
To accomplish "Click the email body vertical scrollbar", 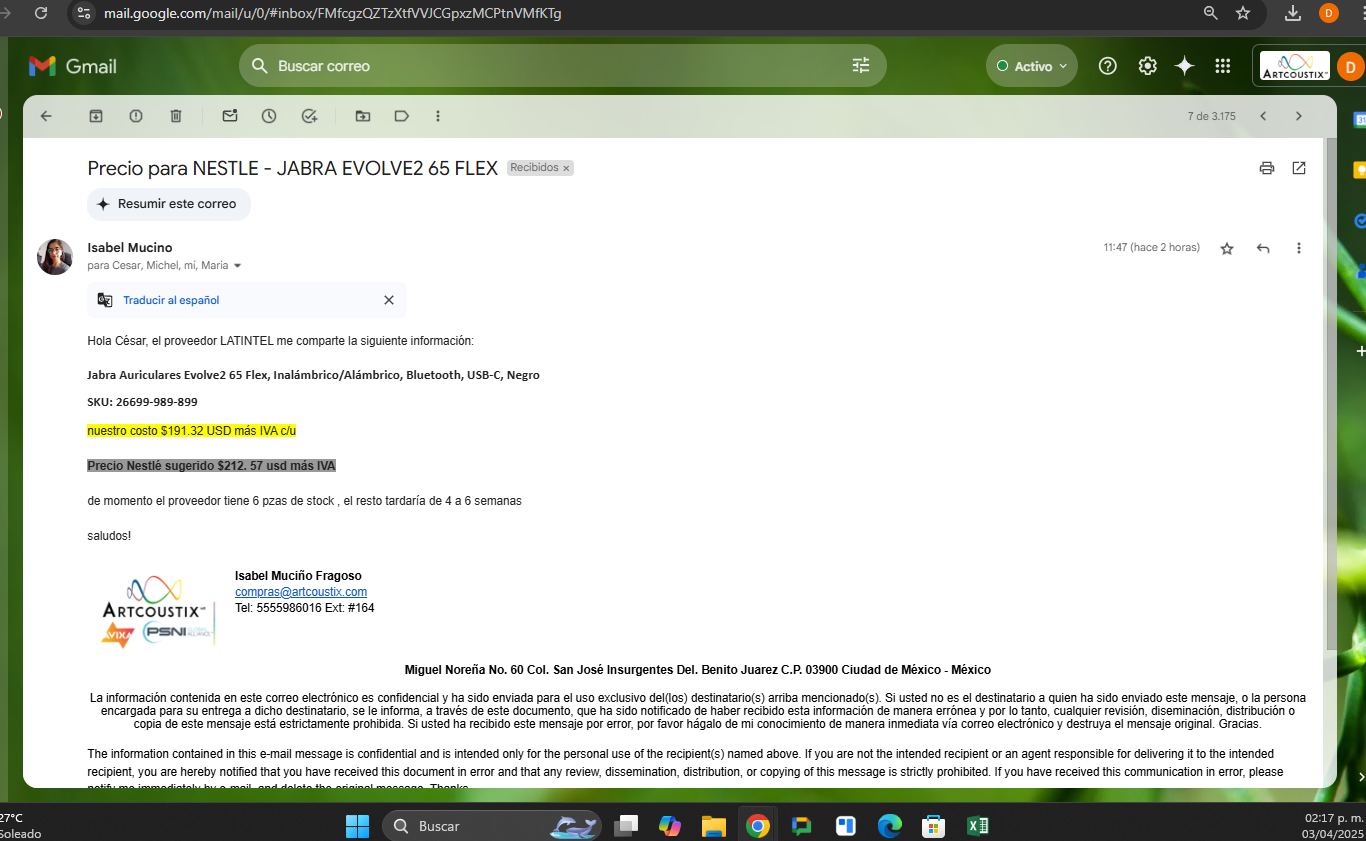I will [x=1331, y=395].
